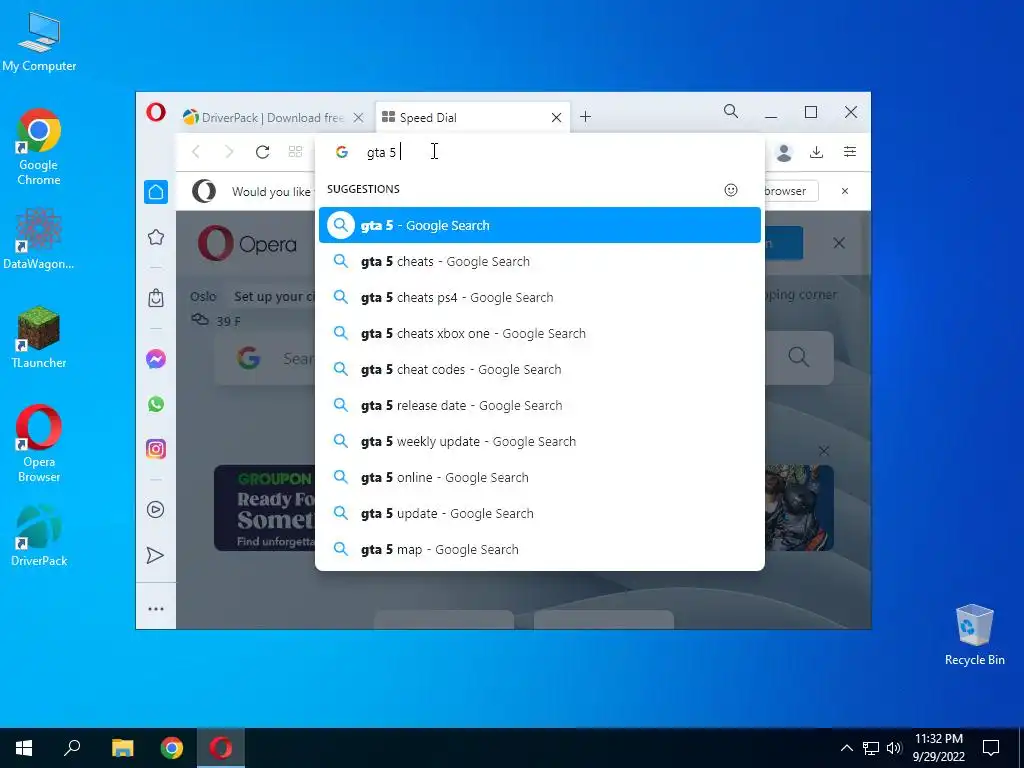1024x768 pixels.
Task: Open the network icon in system tray
Action: pyautogui.click(x=871, y=748)
